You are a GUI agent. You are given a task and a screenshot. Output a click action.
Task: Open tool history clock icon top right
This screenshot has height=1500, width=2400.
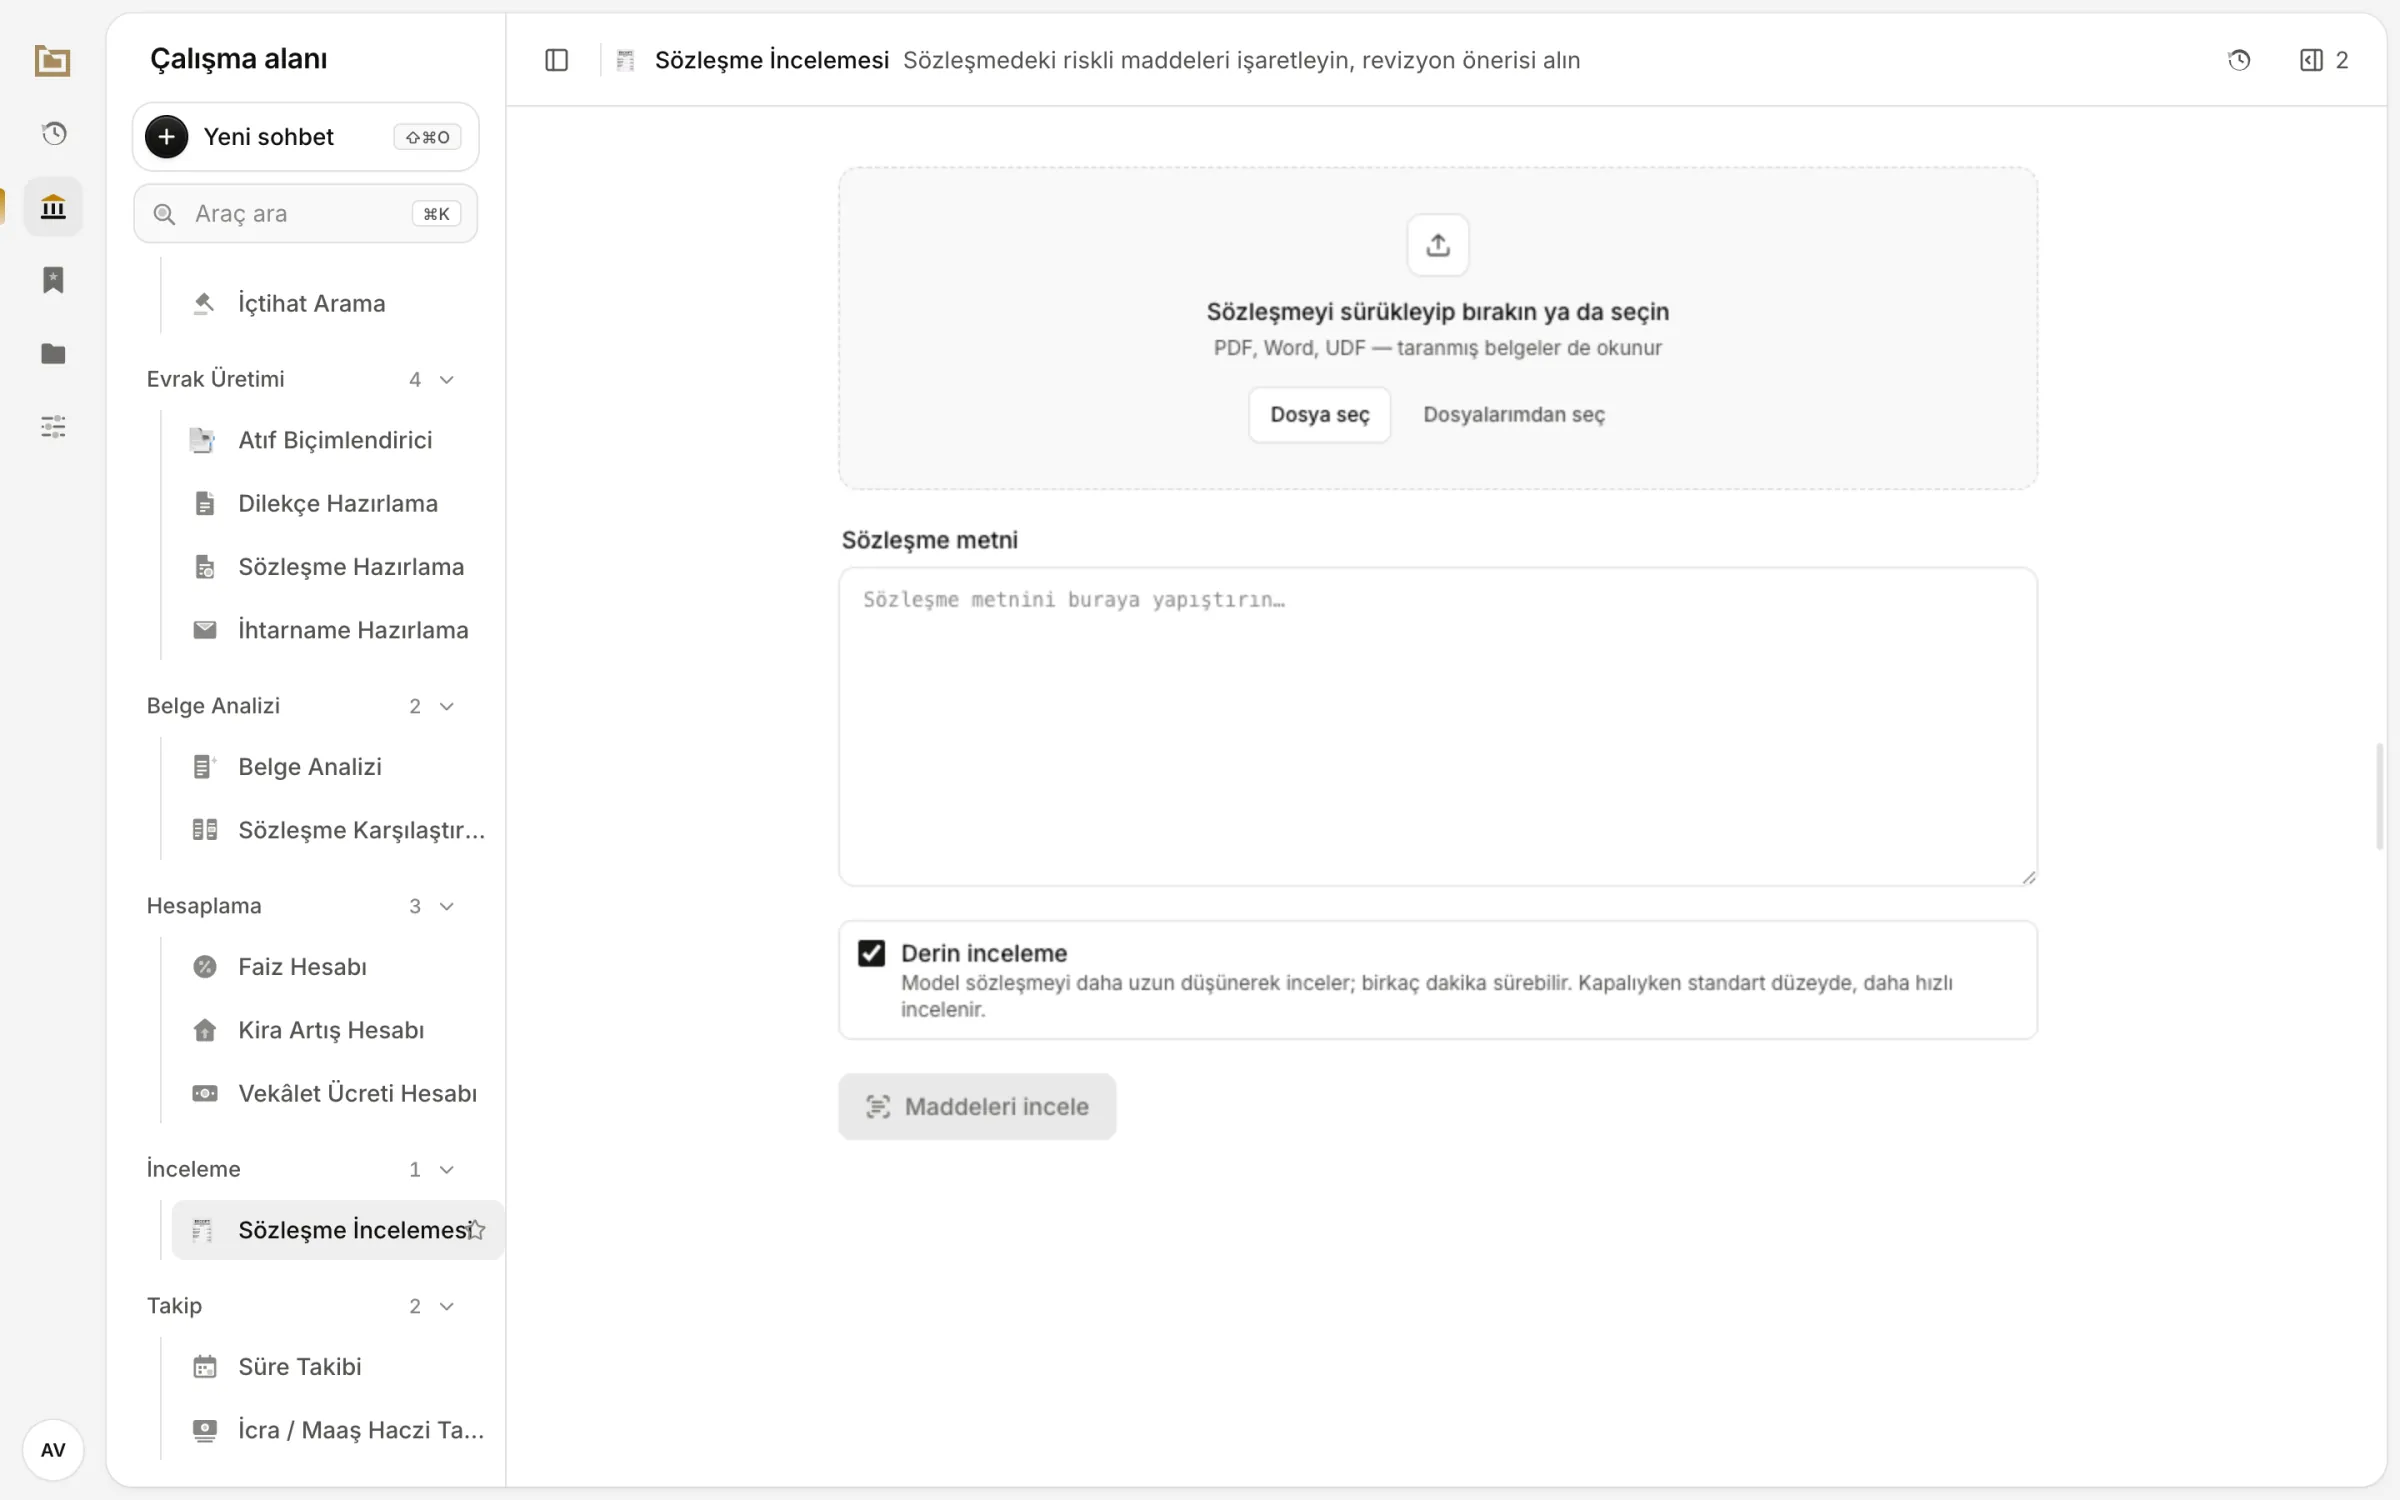2239,60
